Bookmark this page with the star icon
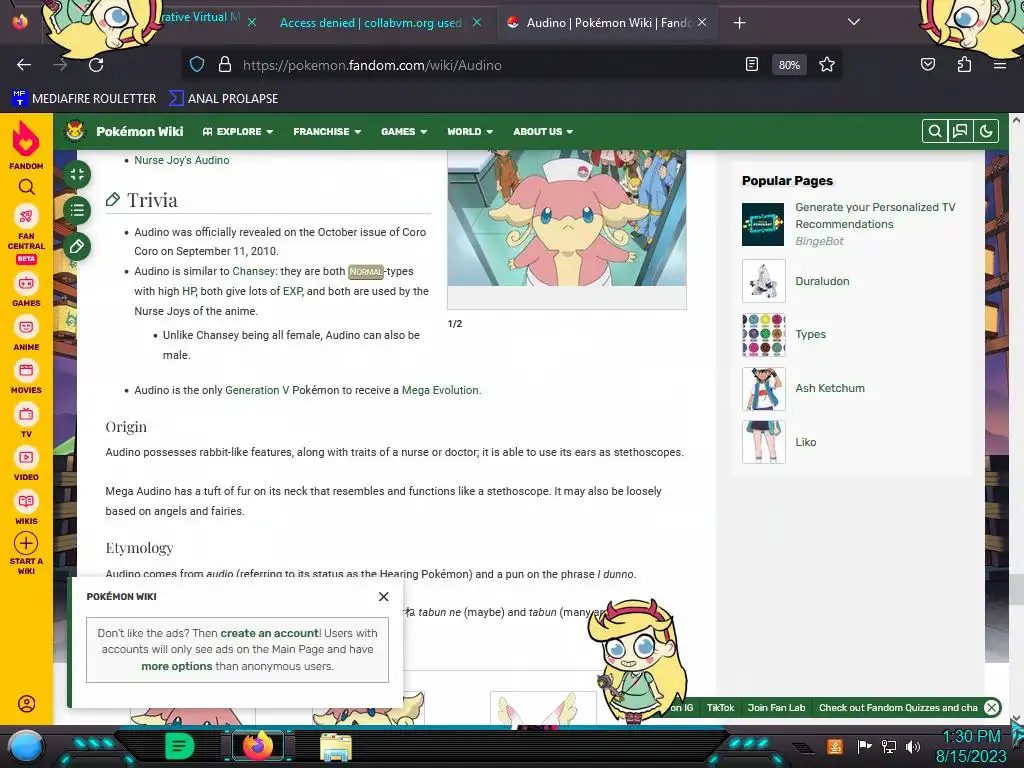 (x=827, y=65)
